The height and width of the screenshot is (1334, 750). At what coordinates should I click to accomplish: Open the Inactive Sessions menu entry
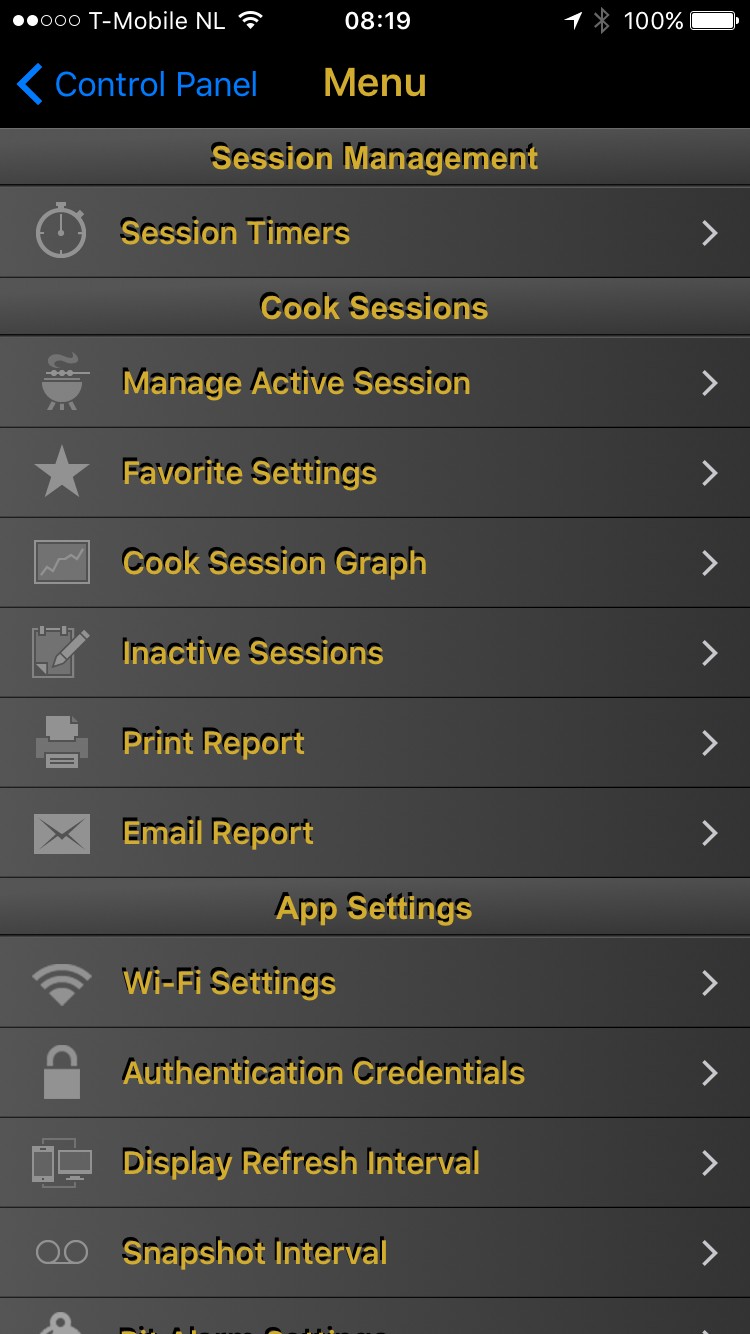click(x=253, y=653)
